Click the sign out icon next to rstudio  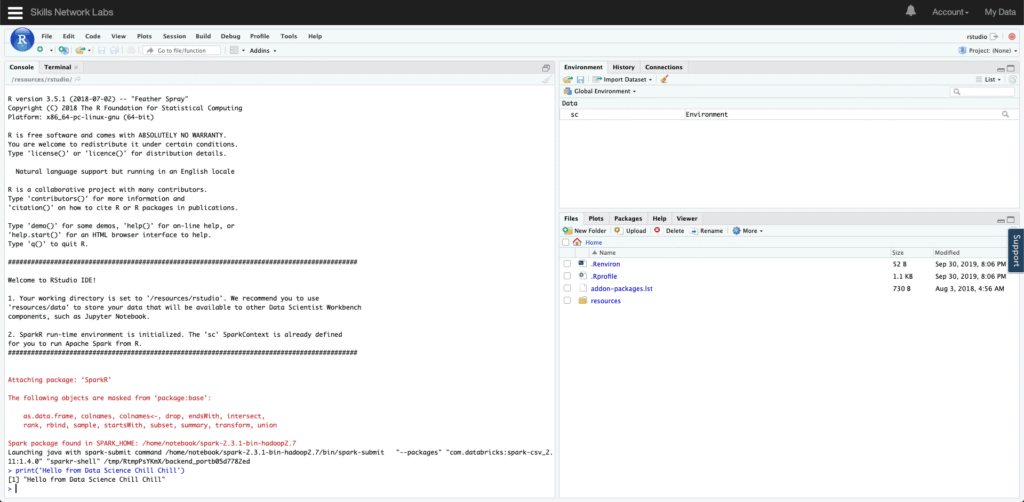(994, 37)
